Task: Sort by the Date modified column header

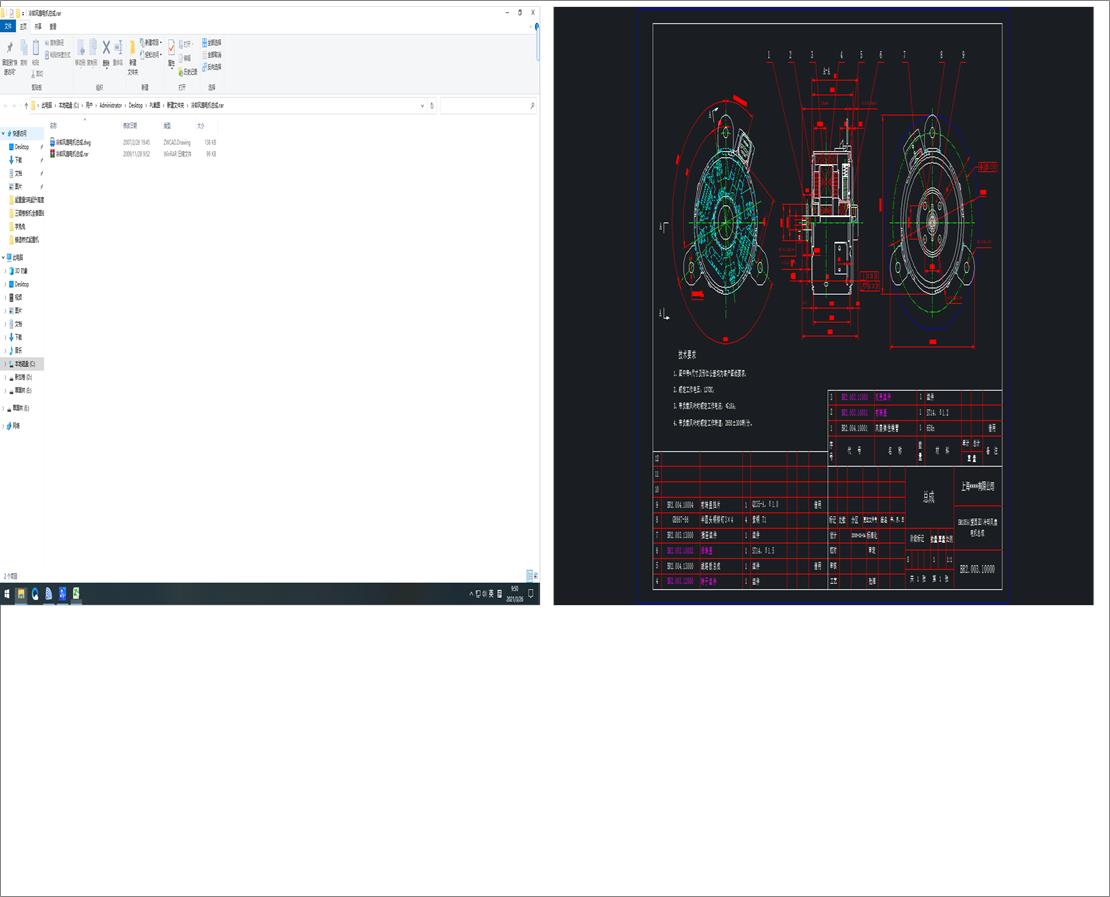Action: (x=130, y=126)
